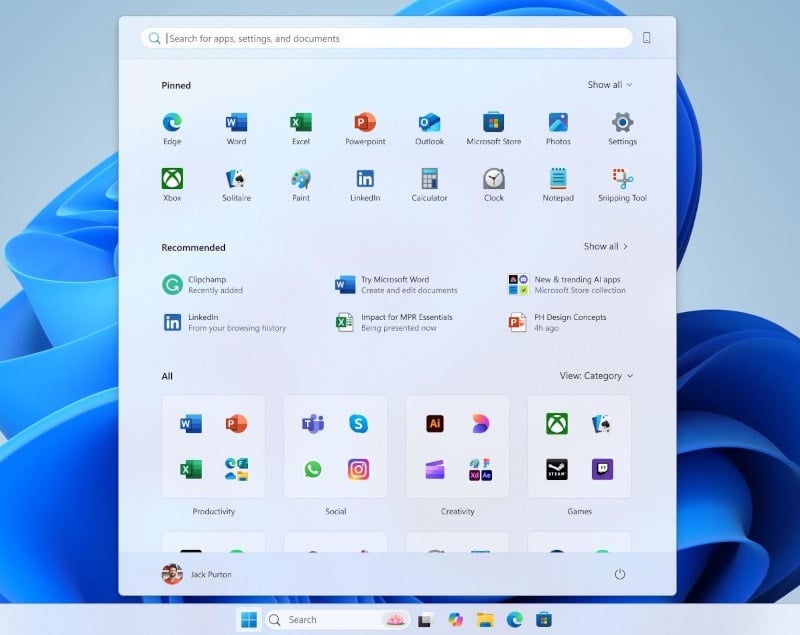This screenshot has height=635, width=800.
Task: Open pinned Outlook app
Action: (429, 129)
